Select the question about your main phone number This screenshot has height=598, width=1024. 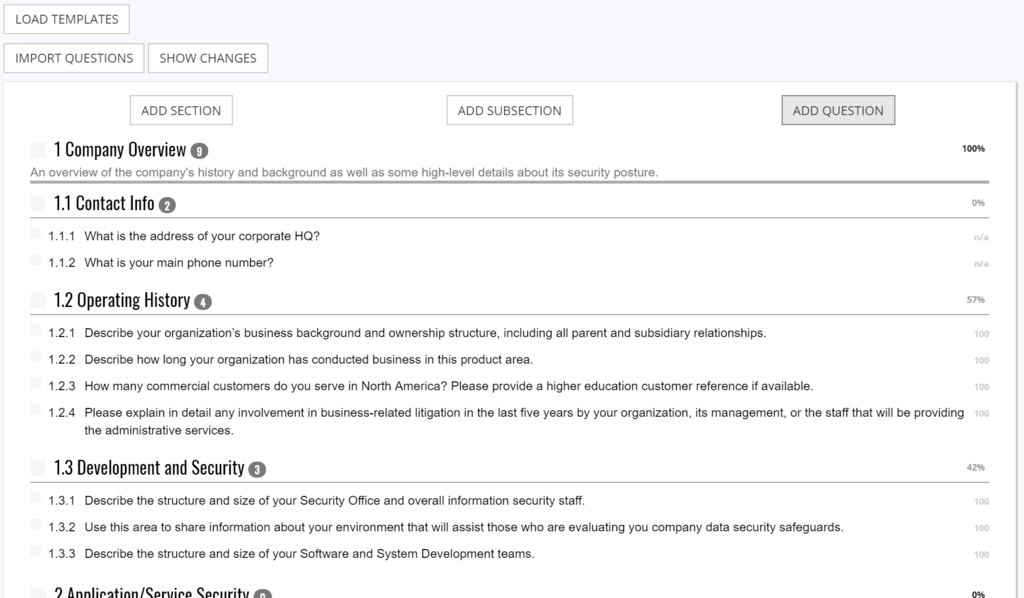[x=176, y=262]
